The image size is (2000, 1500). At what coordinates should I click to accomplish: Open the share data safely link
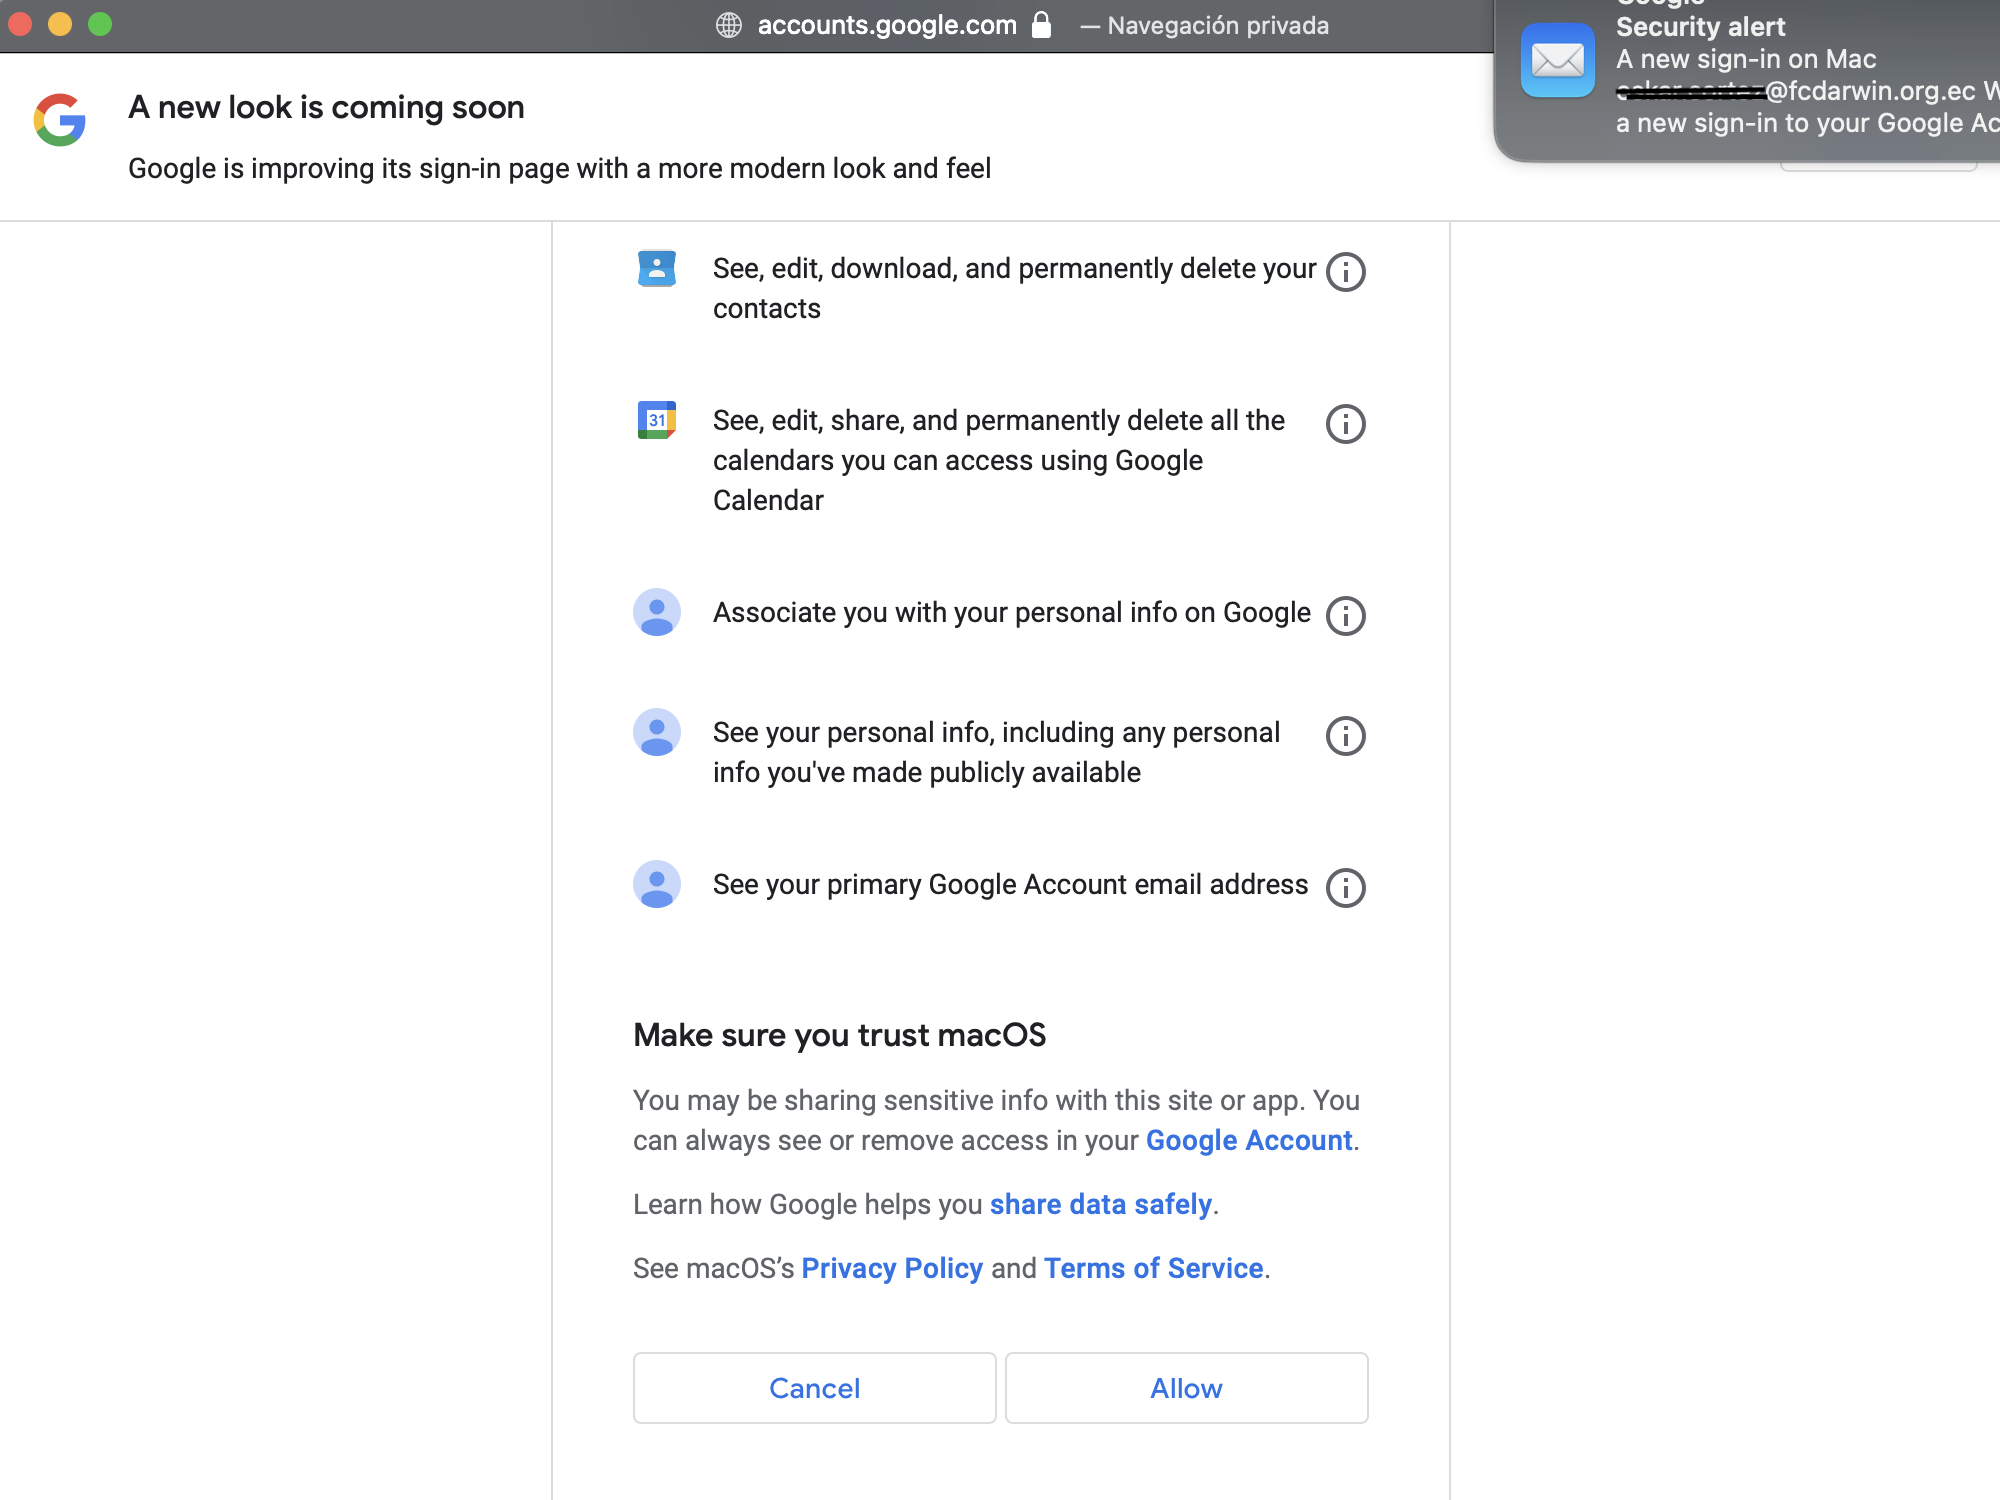1101,1205
